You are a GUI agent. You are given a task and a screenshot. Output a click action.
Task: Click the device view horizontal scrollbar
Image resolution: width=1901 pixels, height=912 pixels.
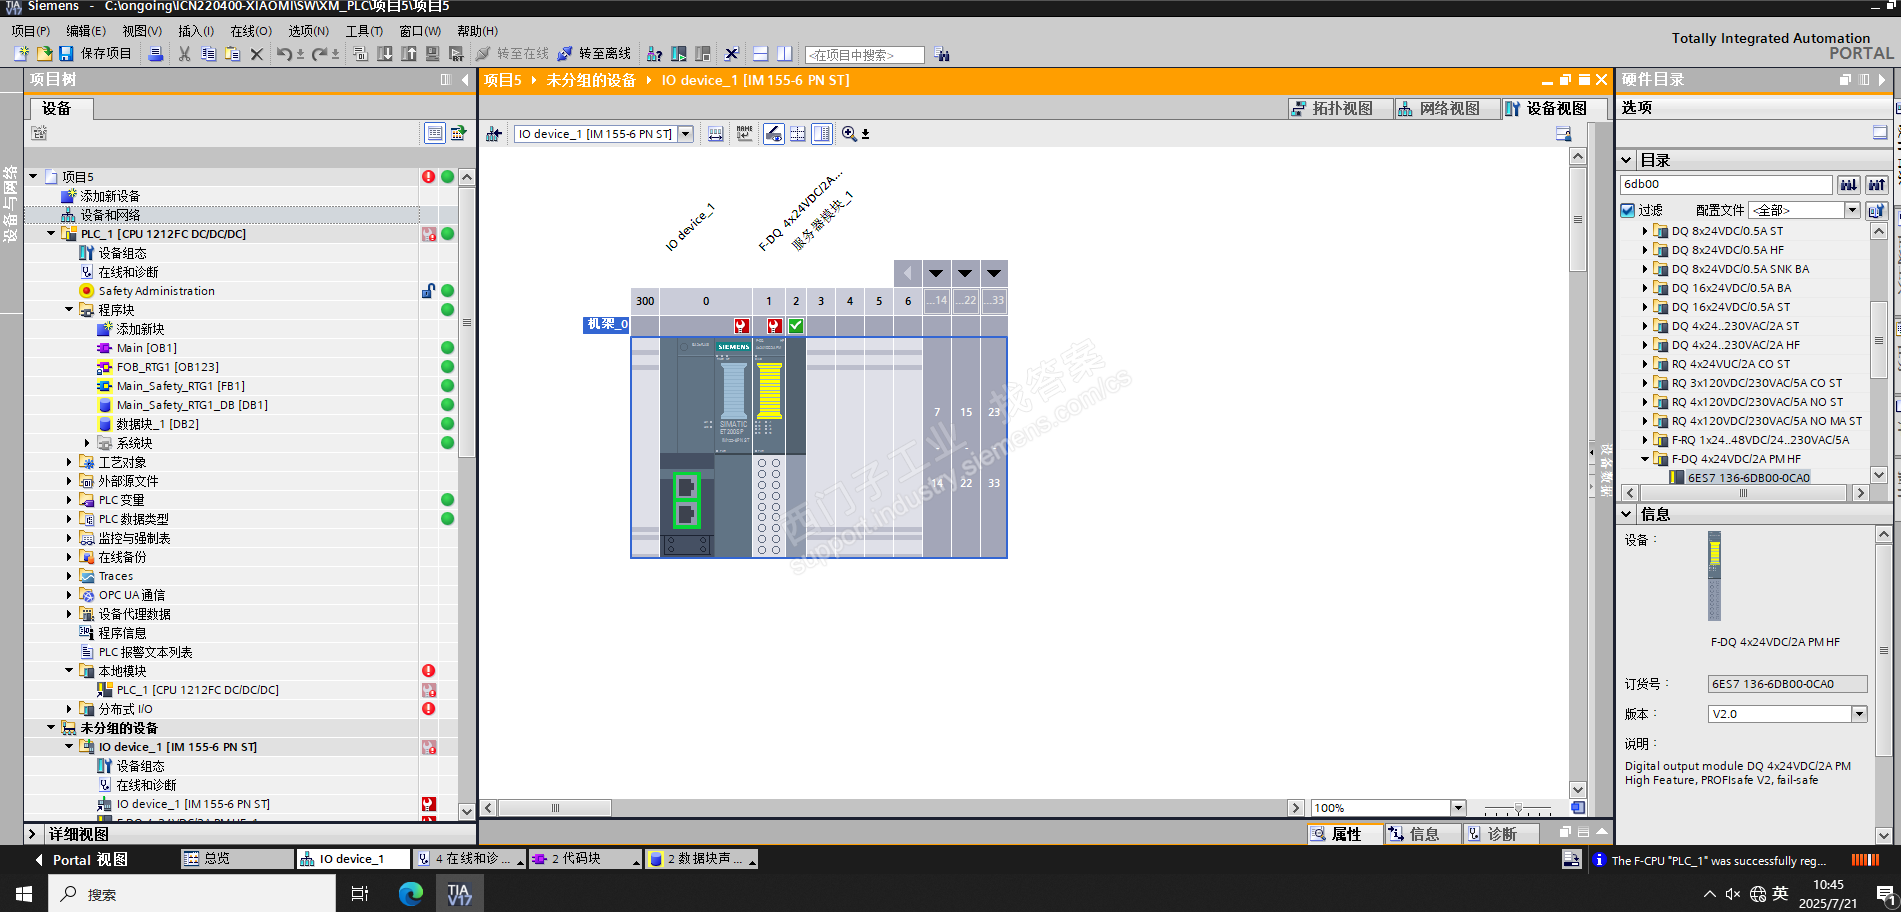click(893, 808)
